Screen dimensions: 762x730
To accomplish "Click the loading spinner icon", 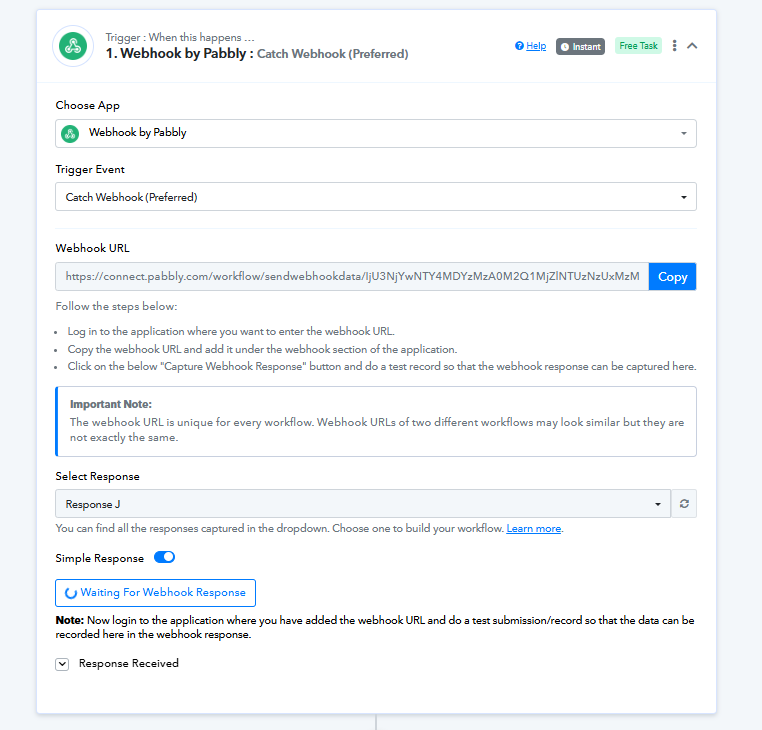I will click(70, 593).
